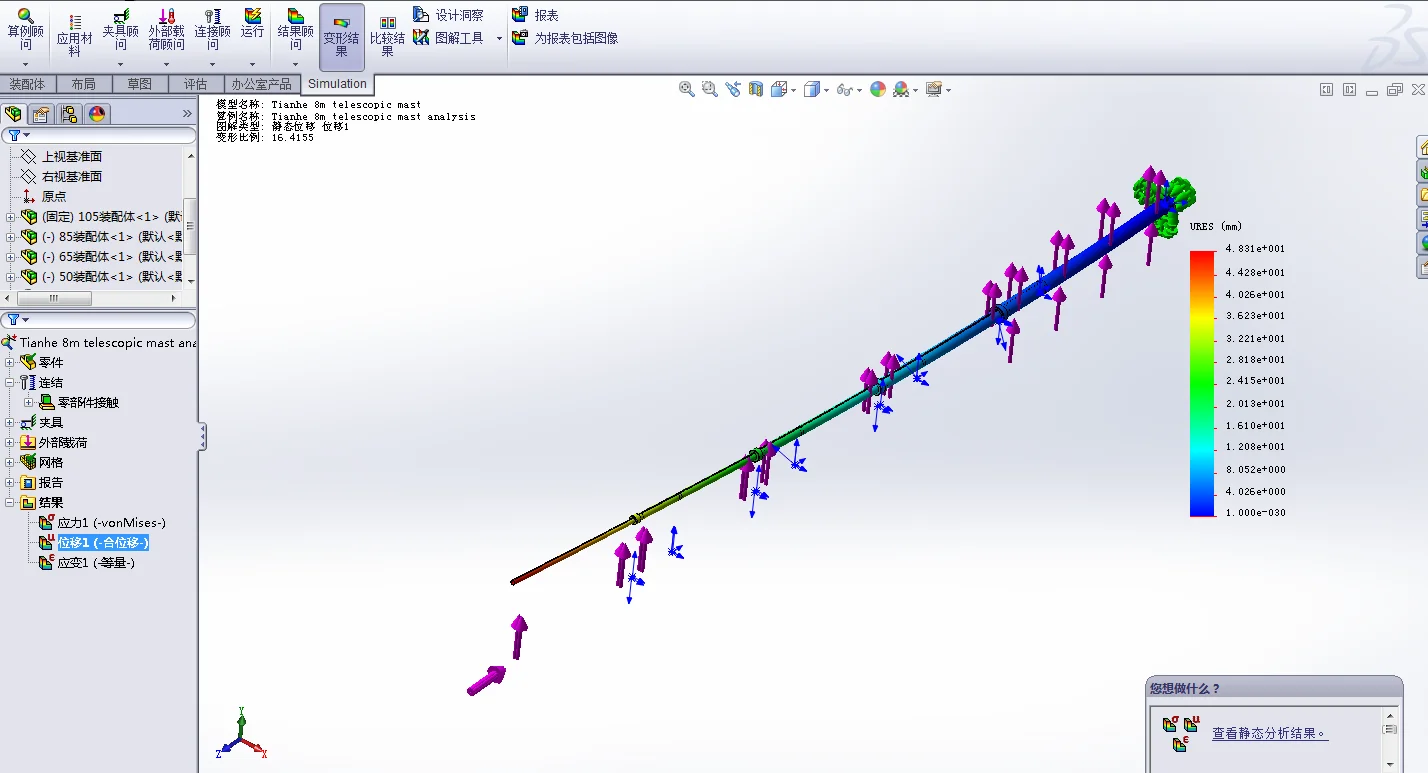Switch to the 草图 tab

pyautogui.click(x=139, y=84)
